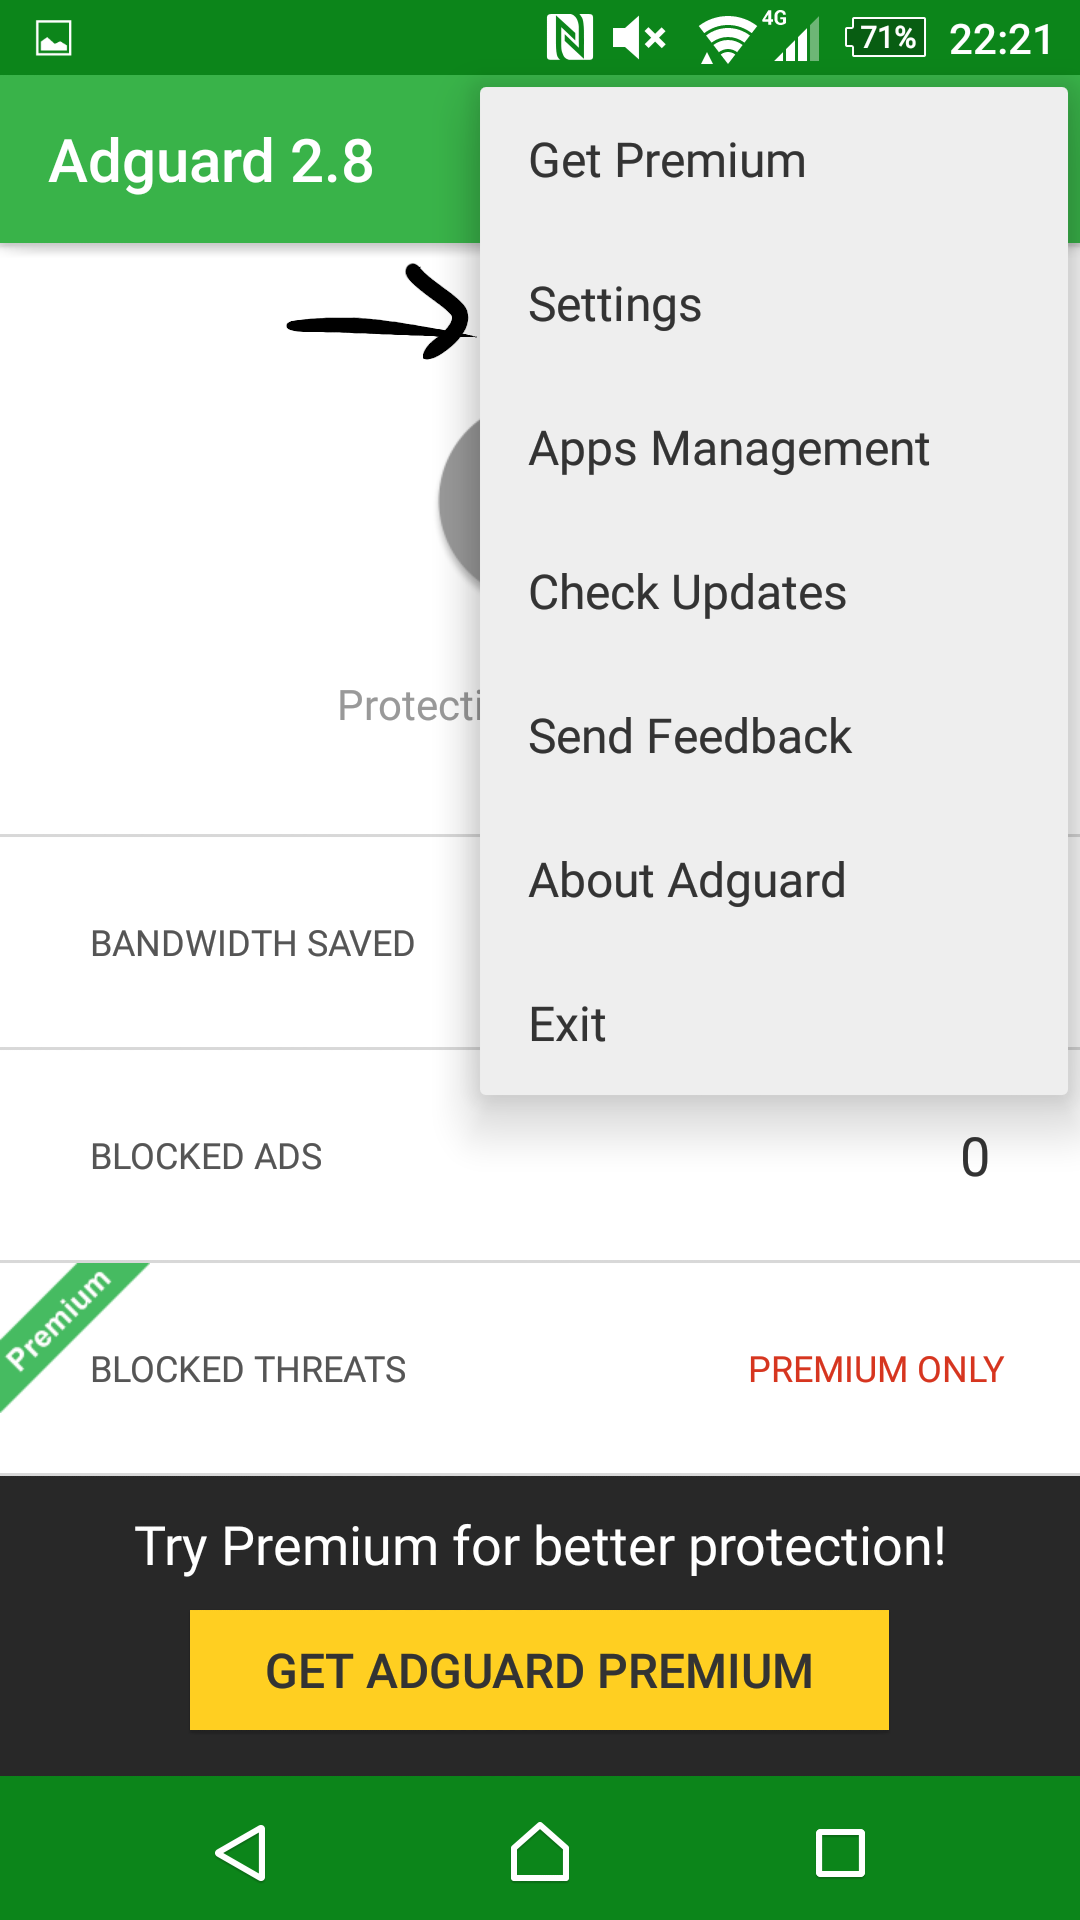Tap Exit in the overflow menu

point(774,1024)
